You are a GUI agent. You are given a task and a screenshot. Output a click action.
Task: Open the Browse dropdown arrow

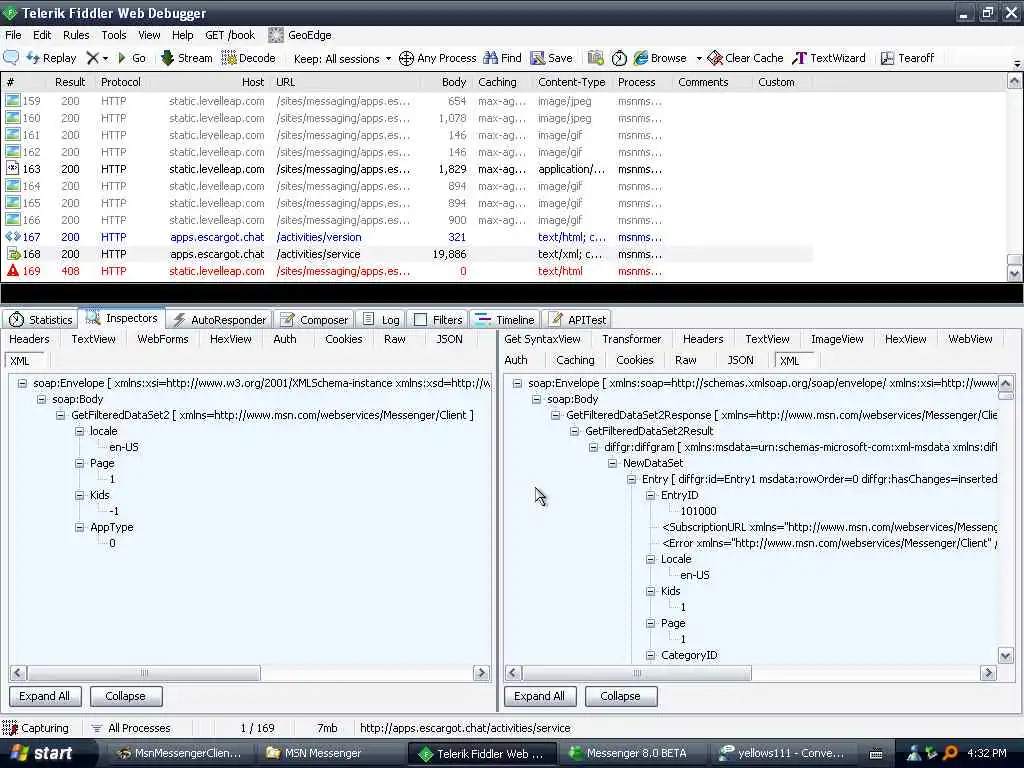click(x=699, y=58)
